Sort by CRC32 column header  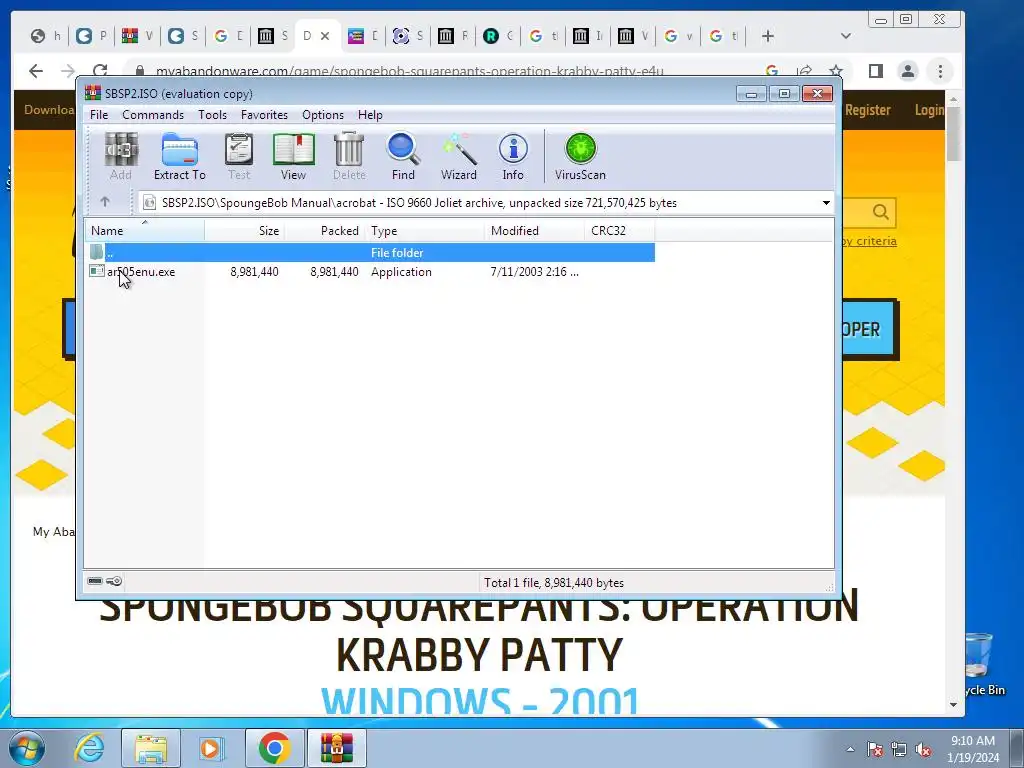619,231
